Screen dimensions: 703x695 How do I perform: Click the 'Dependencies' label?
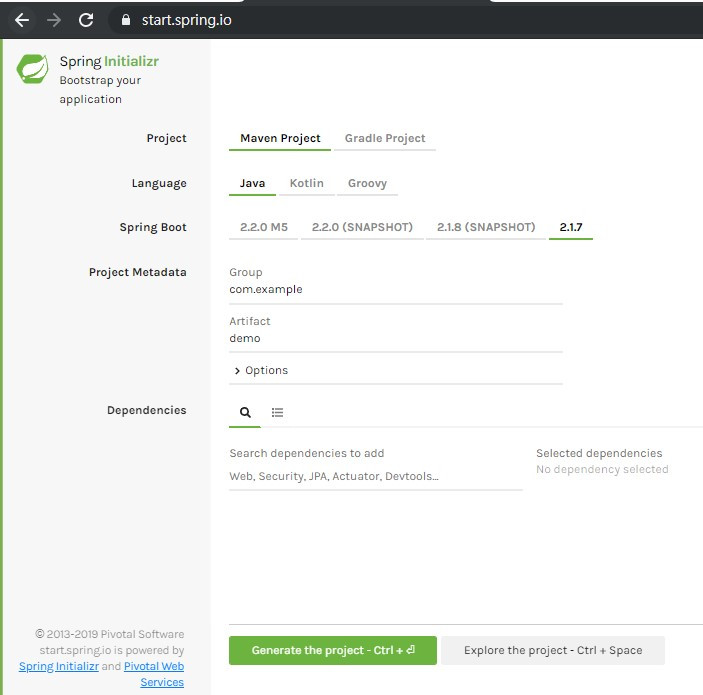(147, 410)
